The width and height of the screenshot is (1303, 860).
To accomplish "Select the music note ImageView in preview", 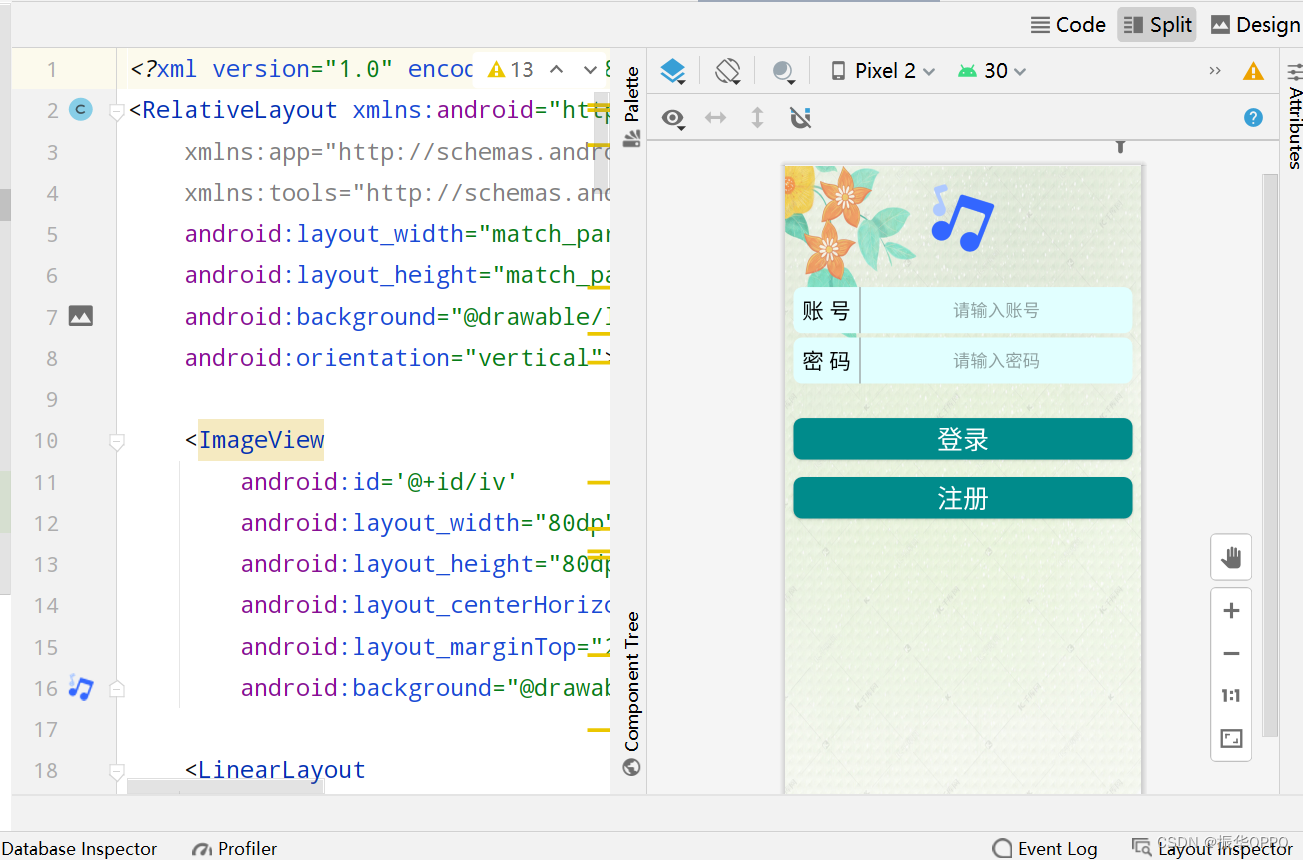I will 962,218.
